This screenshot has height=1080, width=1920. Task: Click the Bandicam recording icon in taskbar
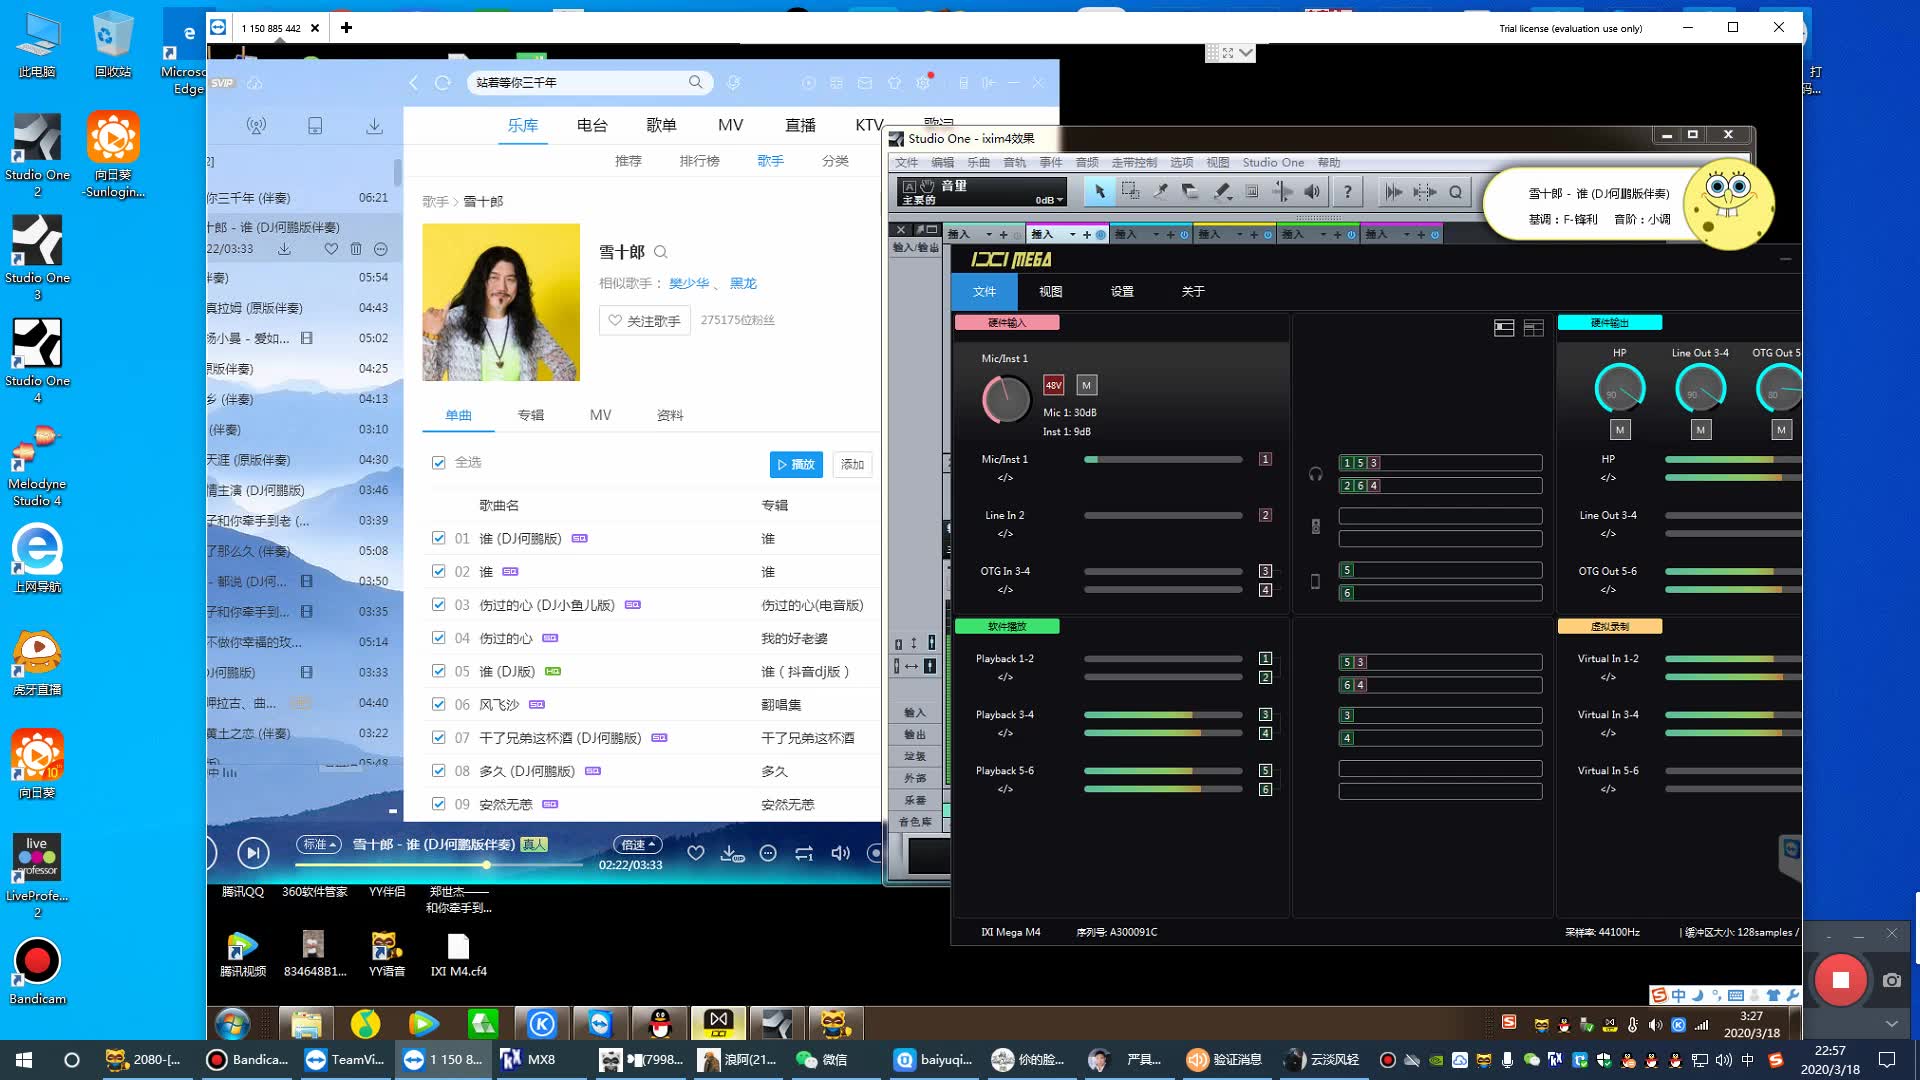point(245,1059)
